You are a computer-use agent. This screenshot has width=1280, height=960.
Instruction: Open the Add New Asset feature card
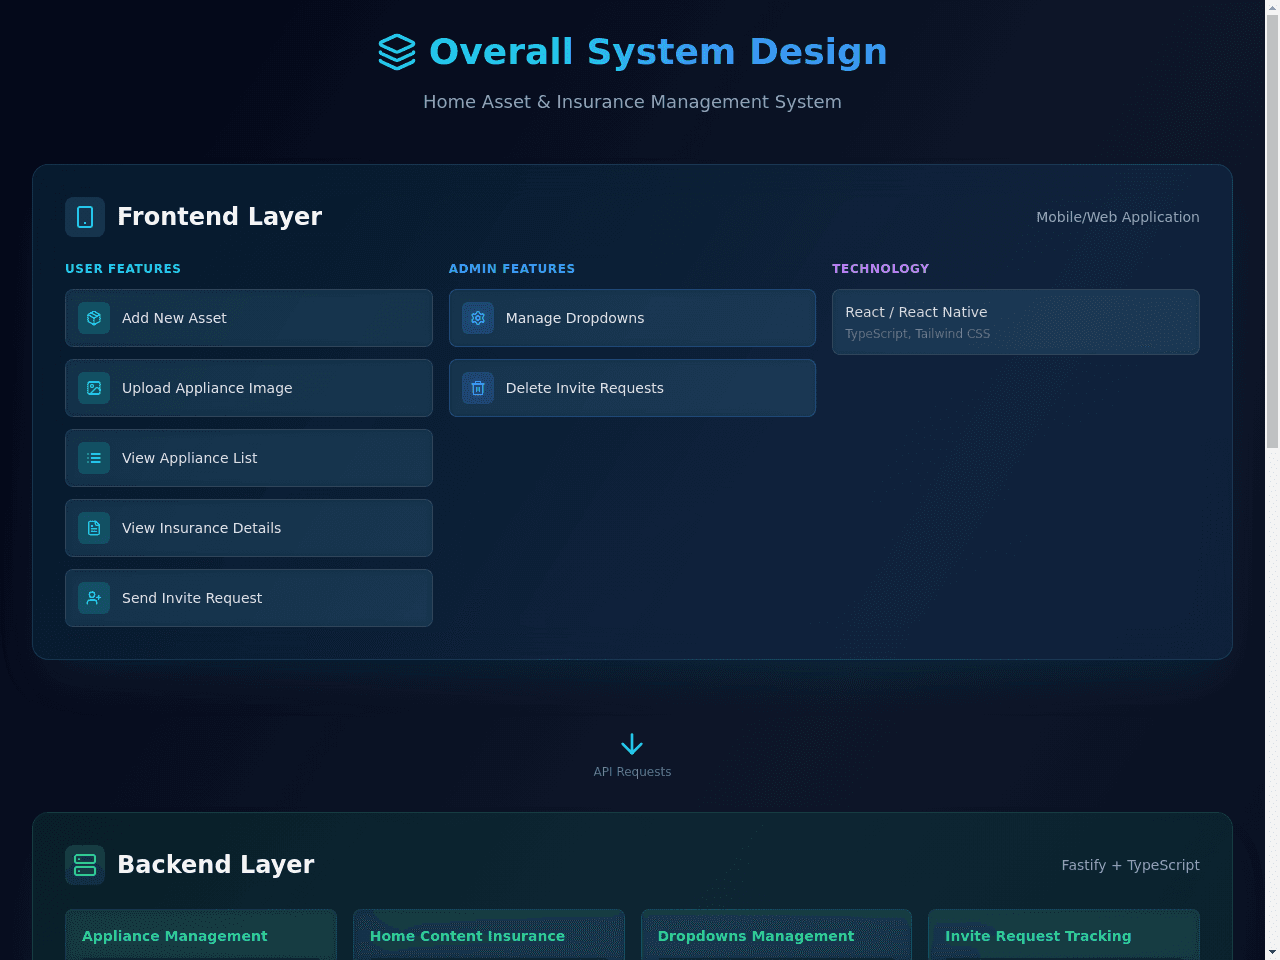(249, 318)
